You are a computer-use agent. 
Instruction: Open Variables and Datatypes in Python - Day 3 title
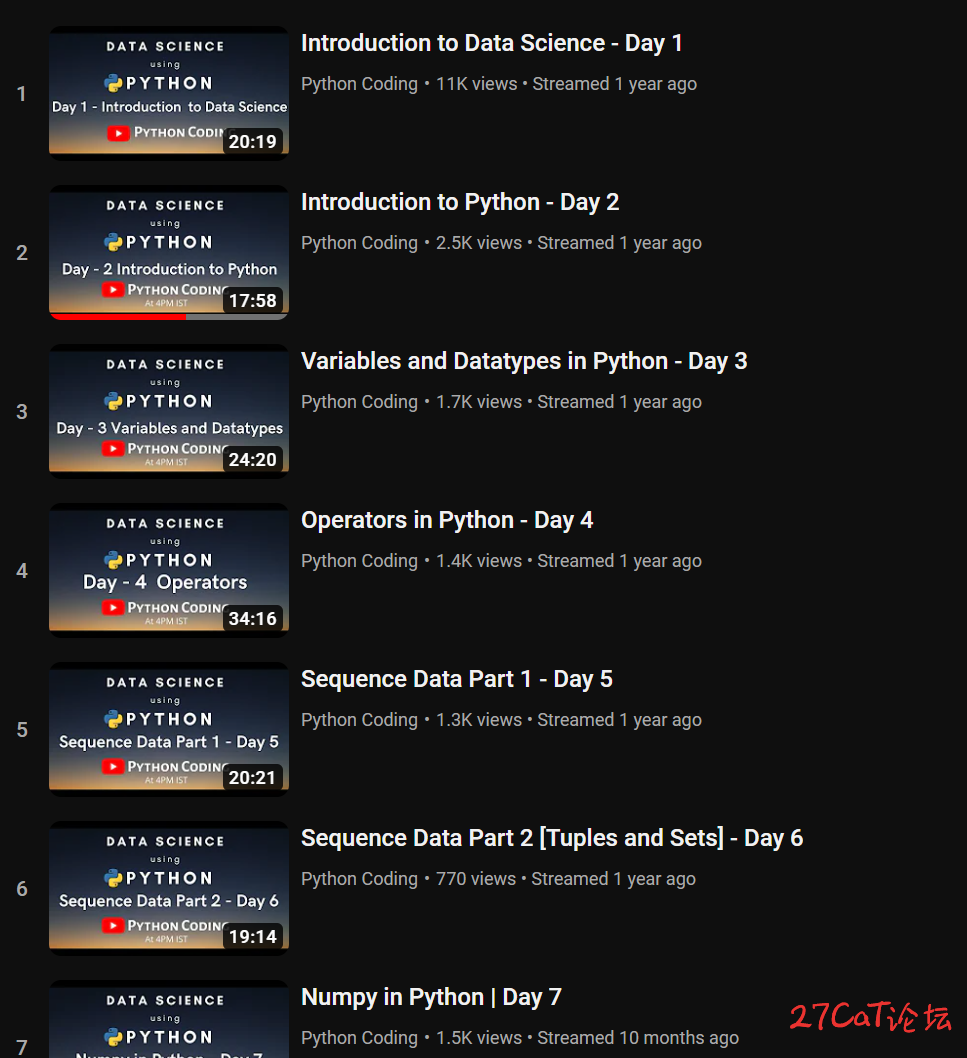click(524, 361)
